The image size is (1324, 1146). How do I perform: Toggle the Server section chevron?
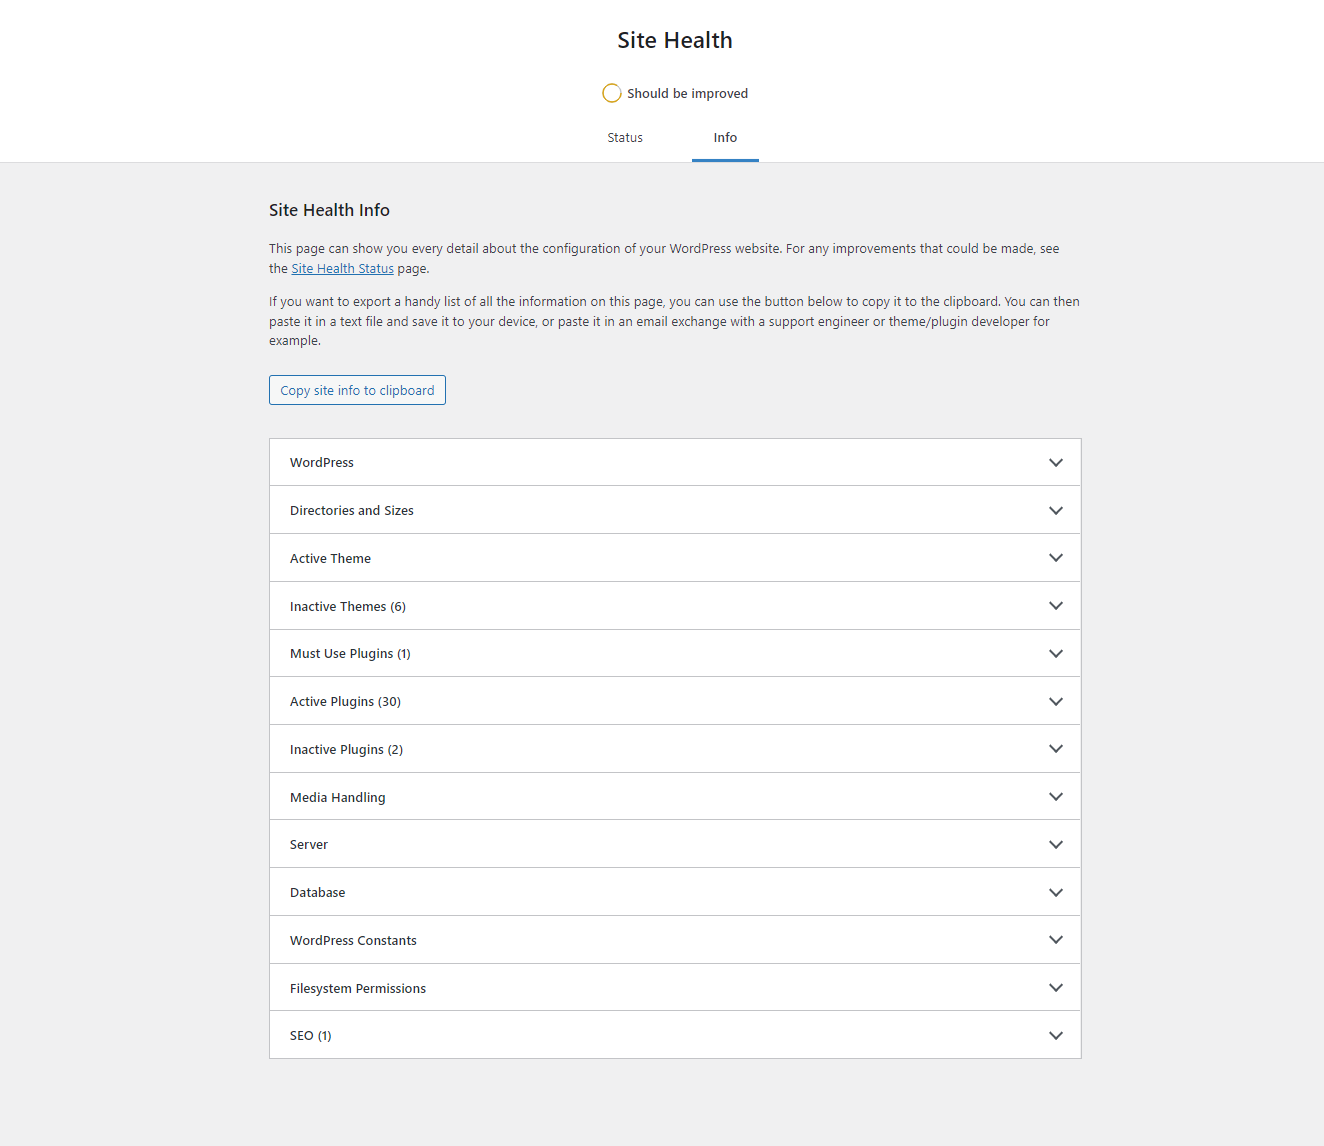pyautogui.click(x=1056, y=845)
